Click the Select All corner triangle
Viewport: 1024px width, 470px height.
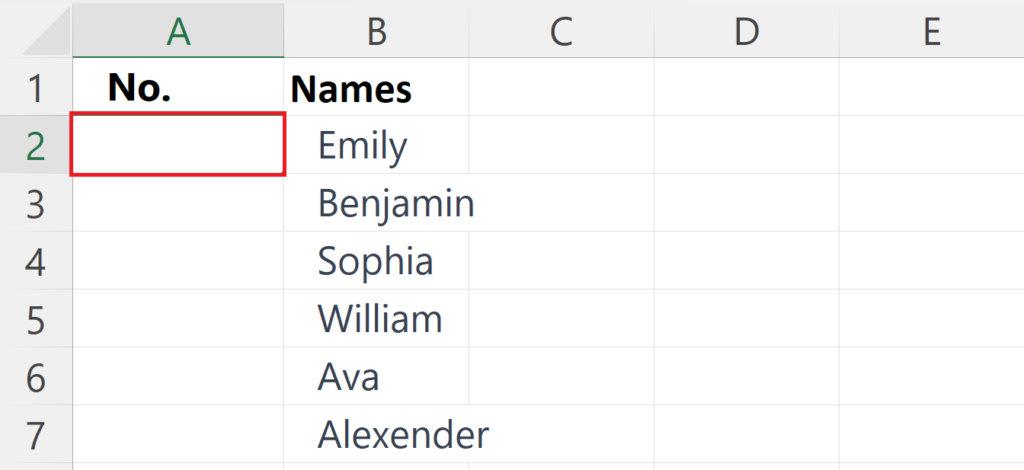click(46, 33)
